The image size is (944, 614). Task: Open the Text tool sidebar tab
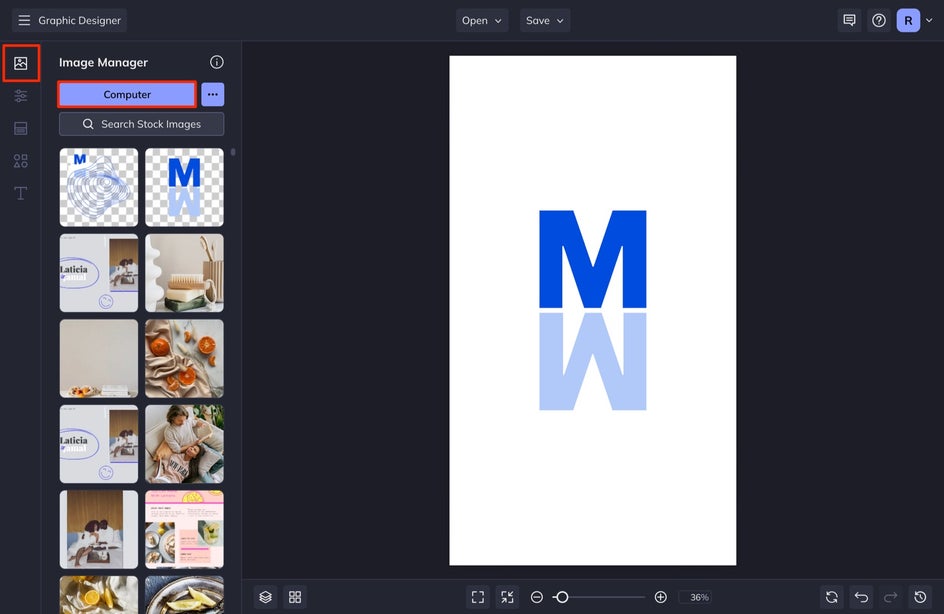pyautogui.click(x=20, y=193)
